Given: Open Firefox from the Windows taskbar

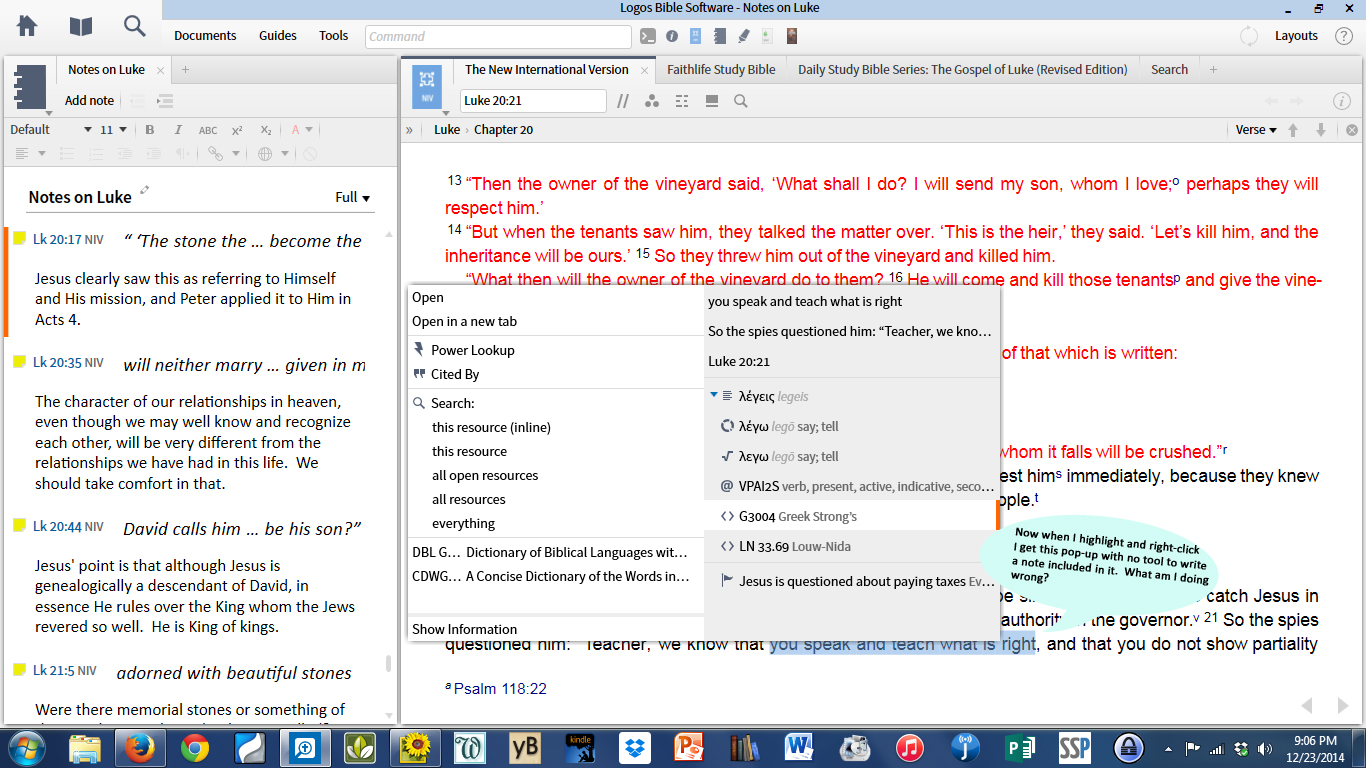Looking at the screenshot, I should pyautogui.click(x=141, y=748).
